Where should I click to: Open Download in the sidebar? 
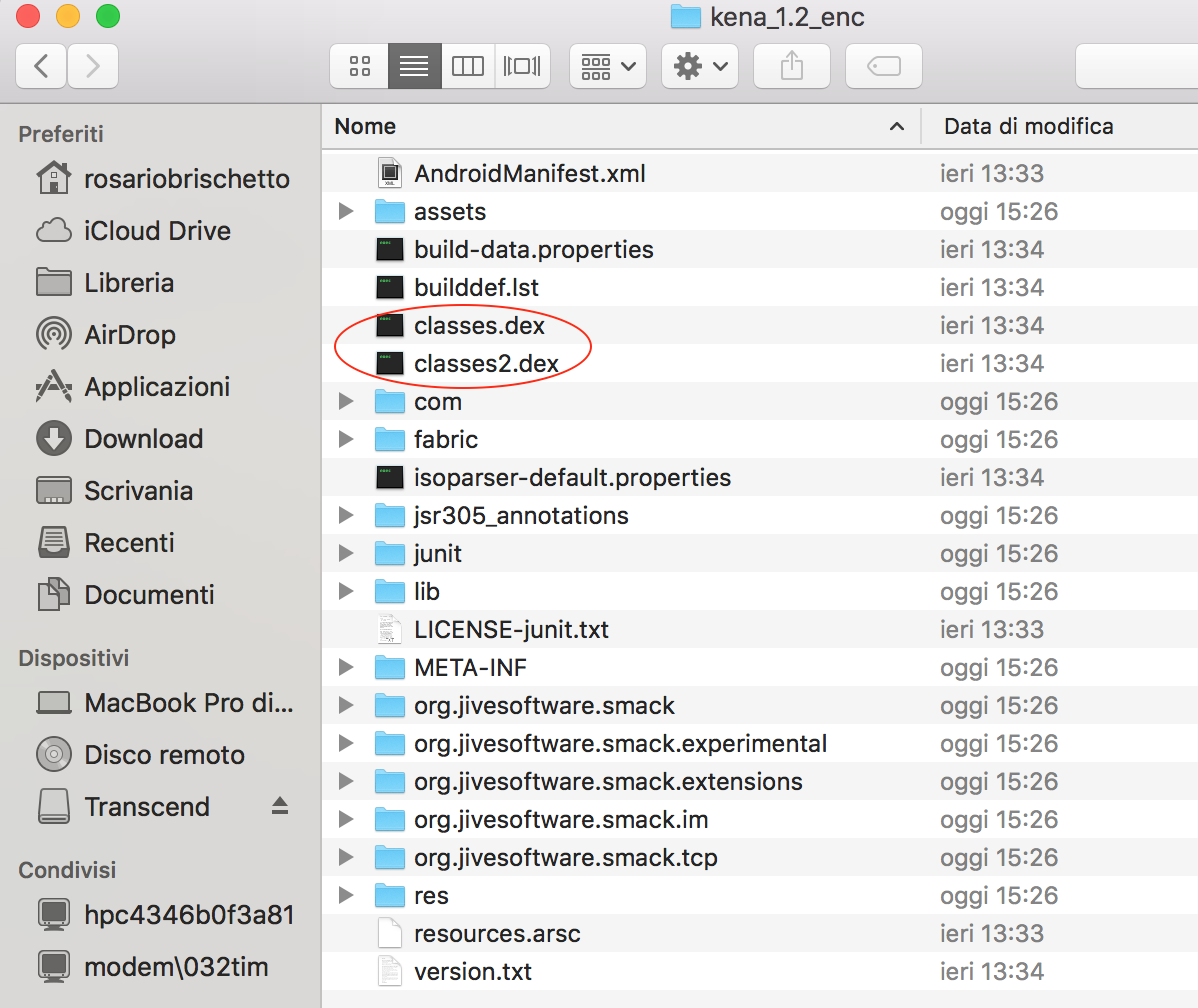(x=143, y=439)
